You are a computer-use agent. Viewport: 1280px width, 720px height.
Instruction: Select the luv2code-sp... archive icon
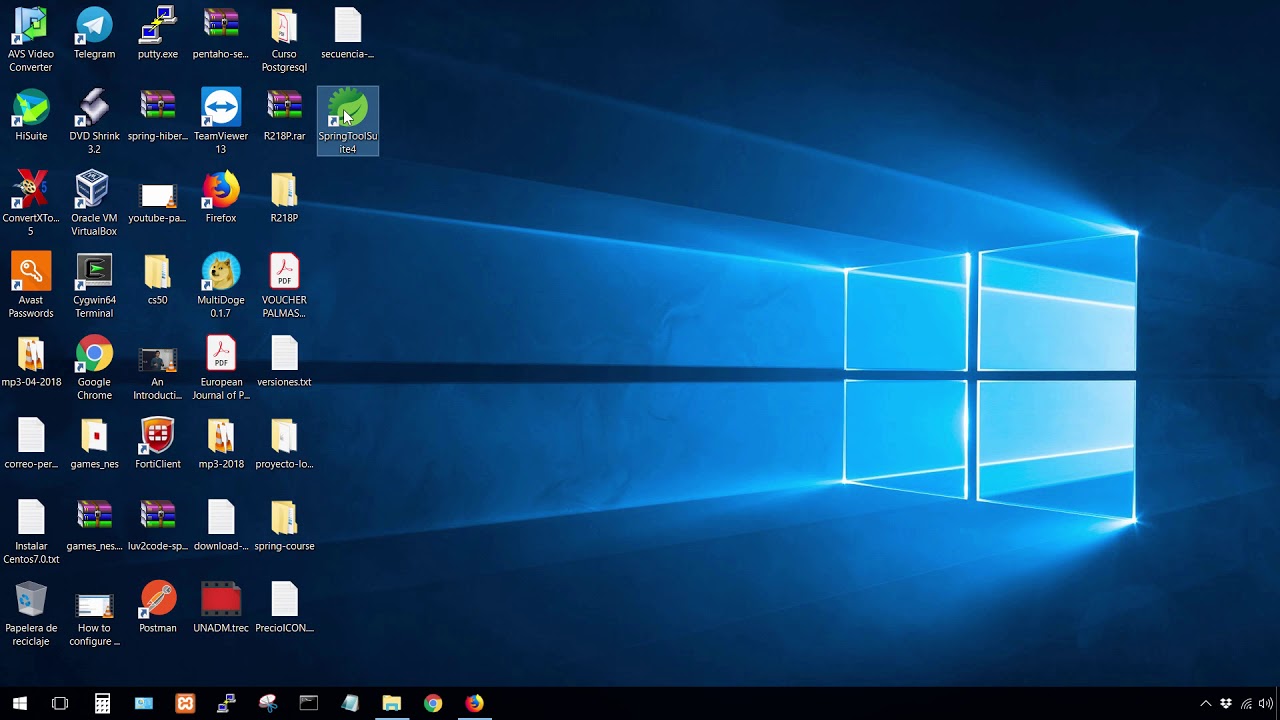[158, 526]
